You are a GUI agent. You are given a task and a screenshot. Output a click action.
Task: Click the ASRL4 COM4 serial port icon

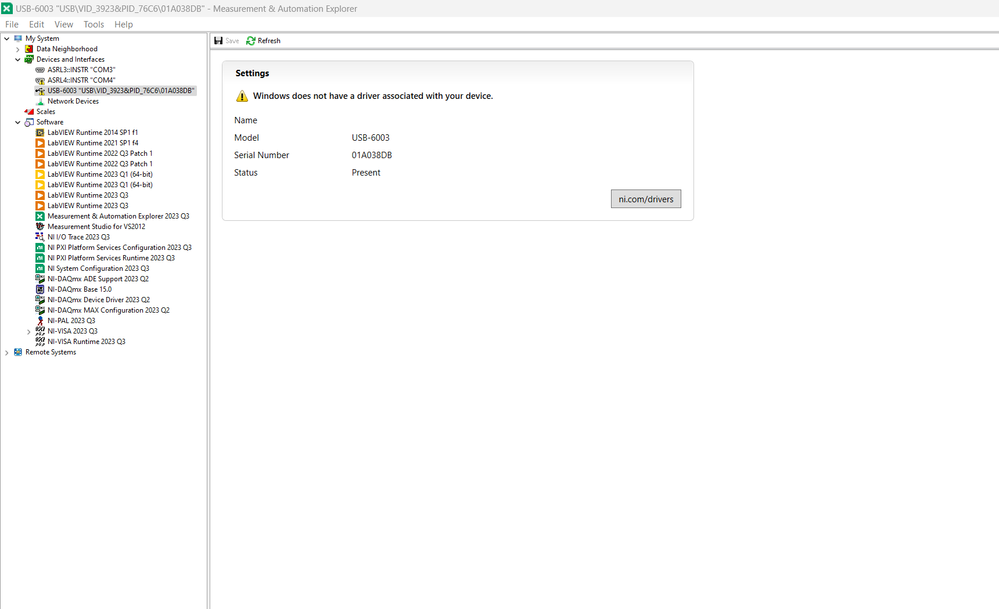[x=40, y=80]
